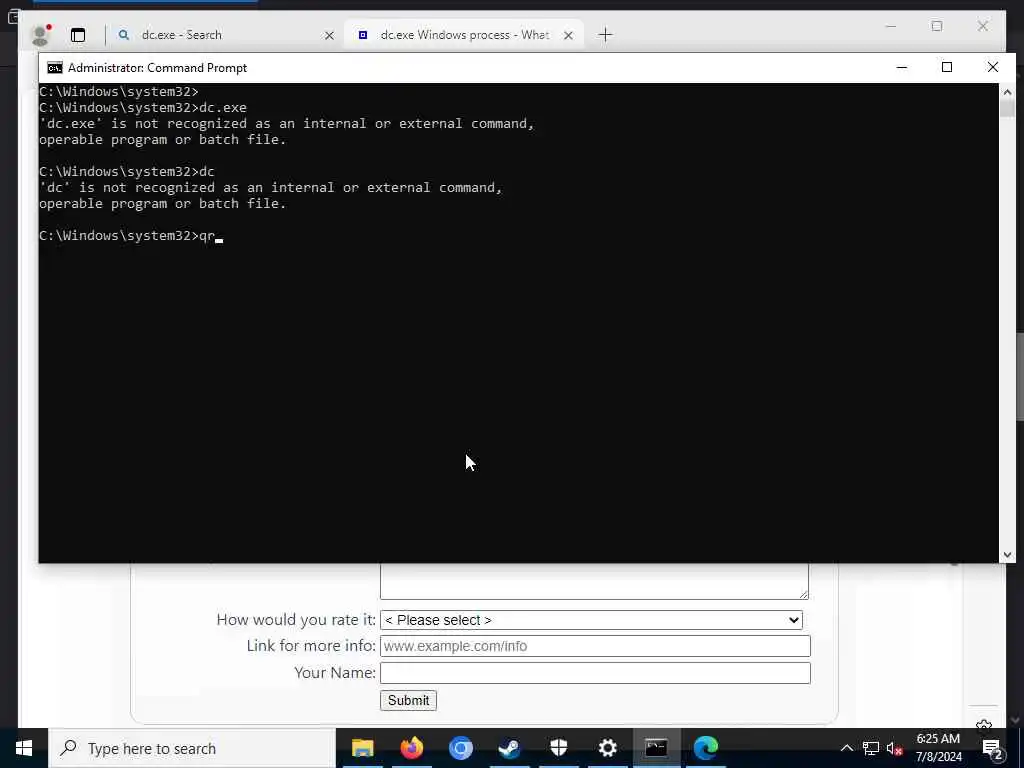This screenshot has width=1024, height=768.
Task: Open the Windows Start menu
Action: (x=24, y=748)
